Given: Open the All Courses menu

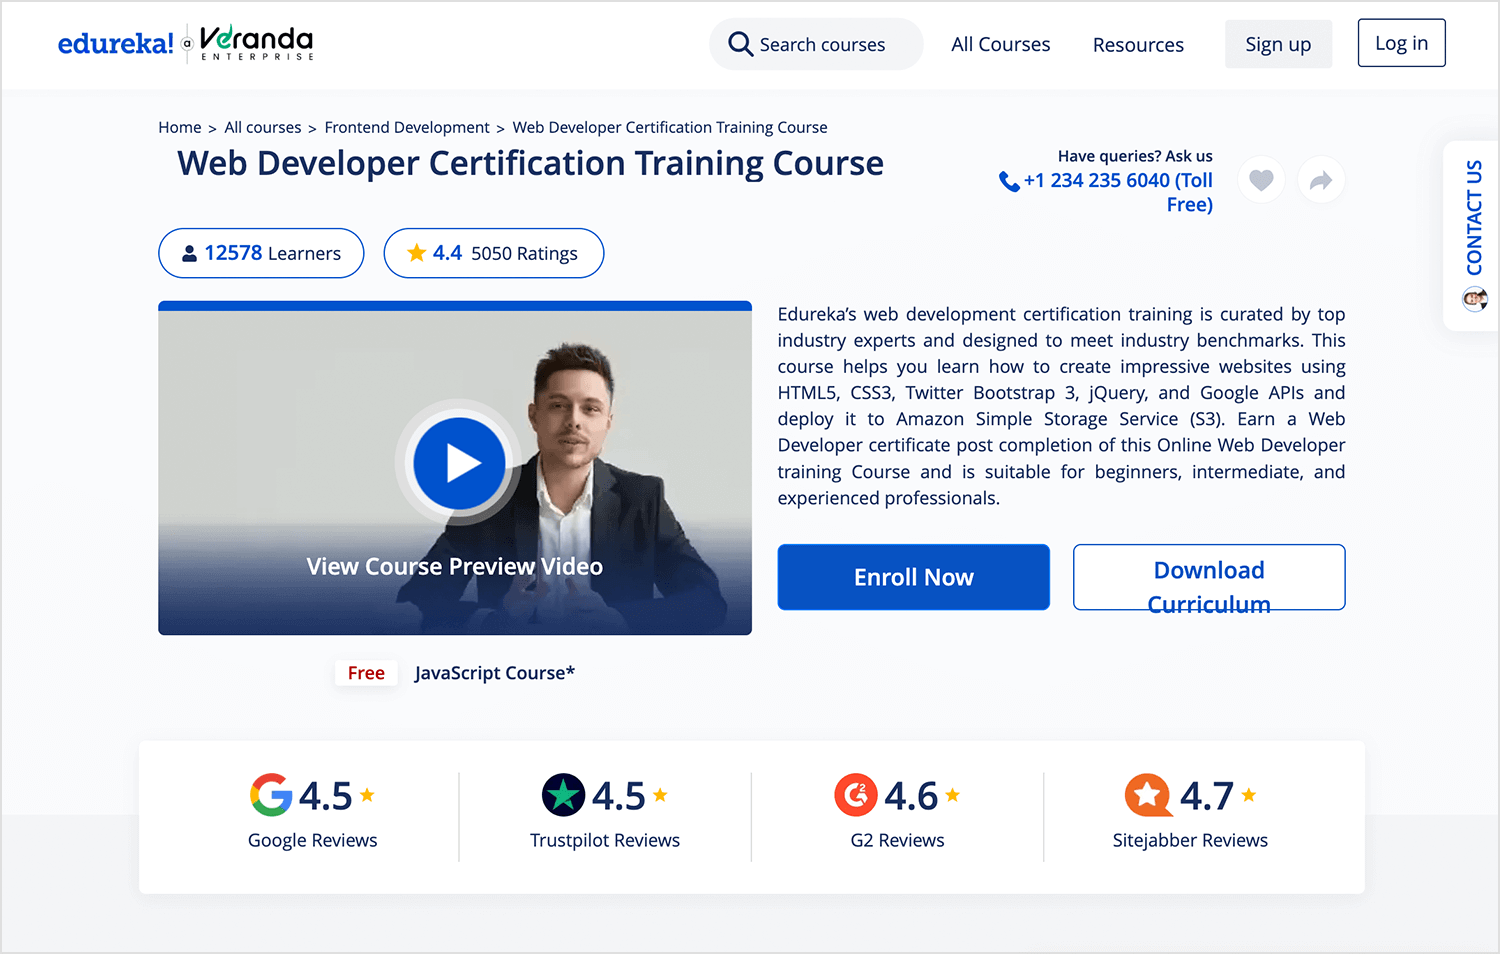Looking at the screenshot, I should [1000, 44].
